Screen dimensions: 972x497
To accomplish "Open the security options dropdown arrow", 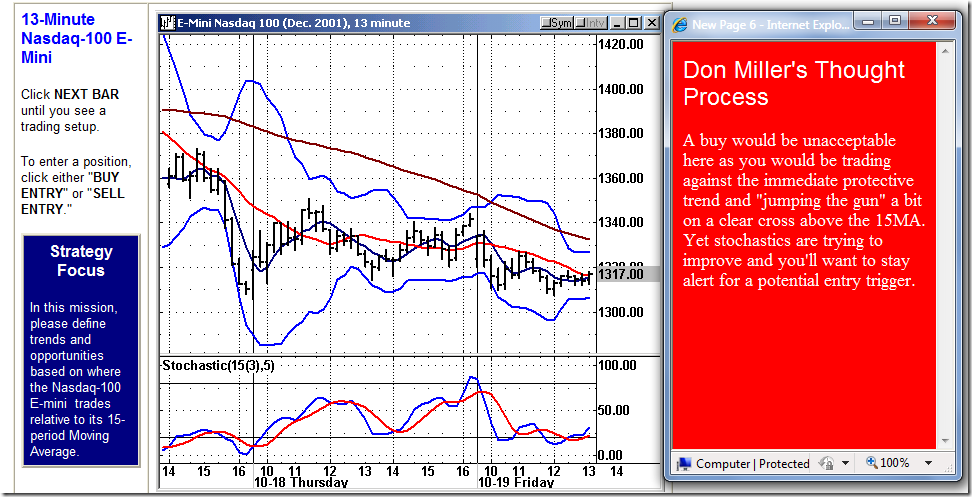I will pyautogui.click(x=844, y=463).
